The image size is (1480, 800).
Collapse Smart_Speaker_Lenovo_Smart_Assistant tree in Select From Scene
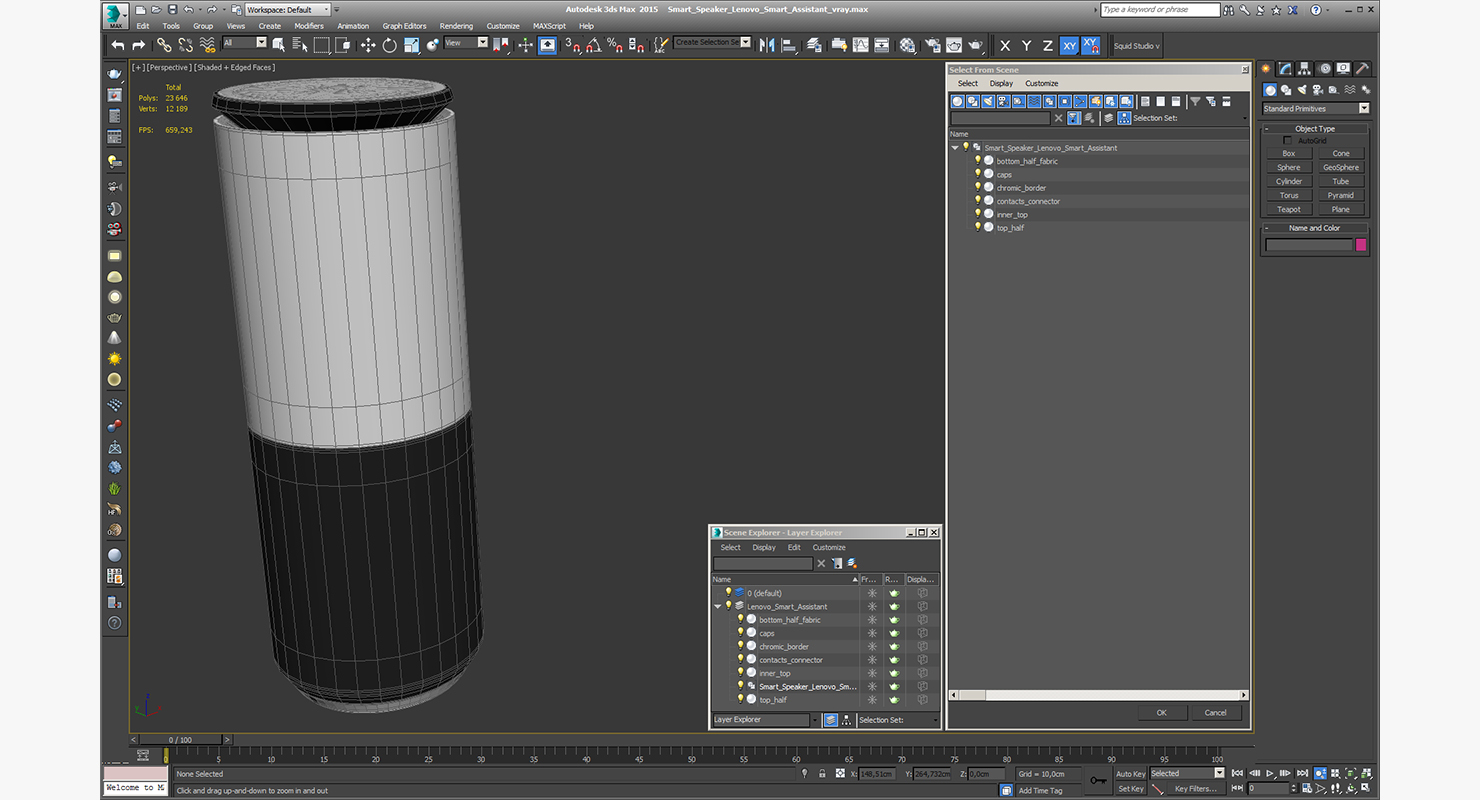tap(955, 148)
